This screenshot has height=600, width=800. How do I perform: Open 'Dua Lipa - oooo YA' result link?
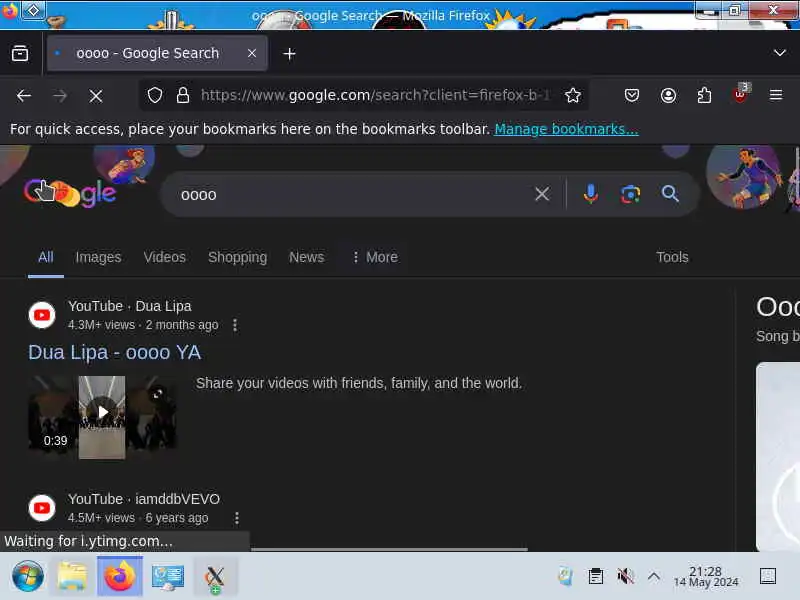tap(115, 353)
